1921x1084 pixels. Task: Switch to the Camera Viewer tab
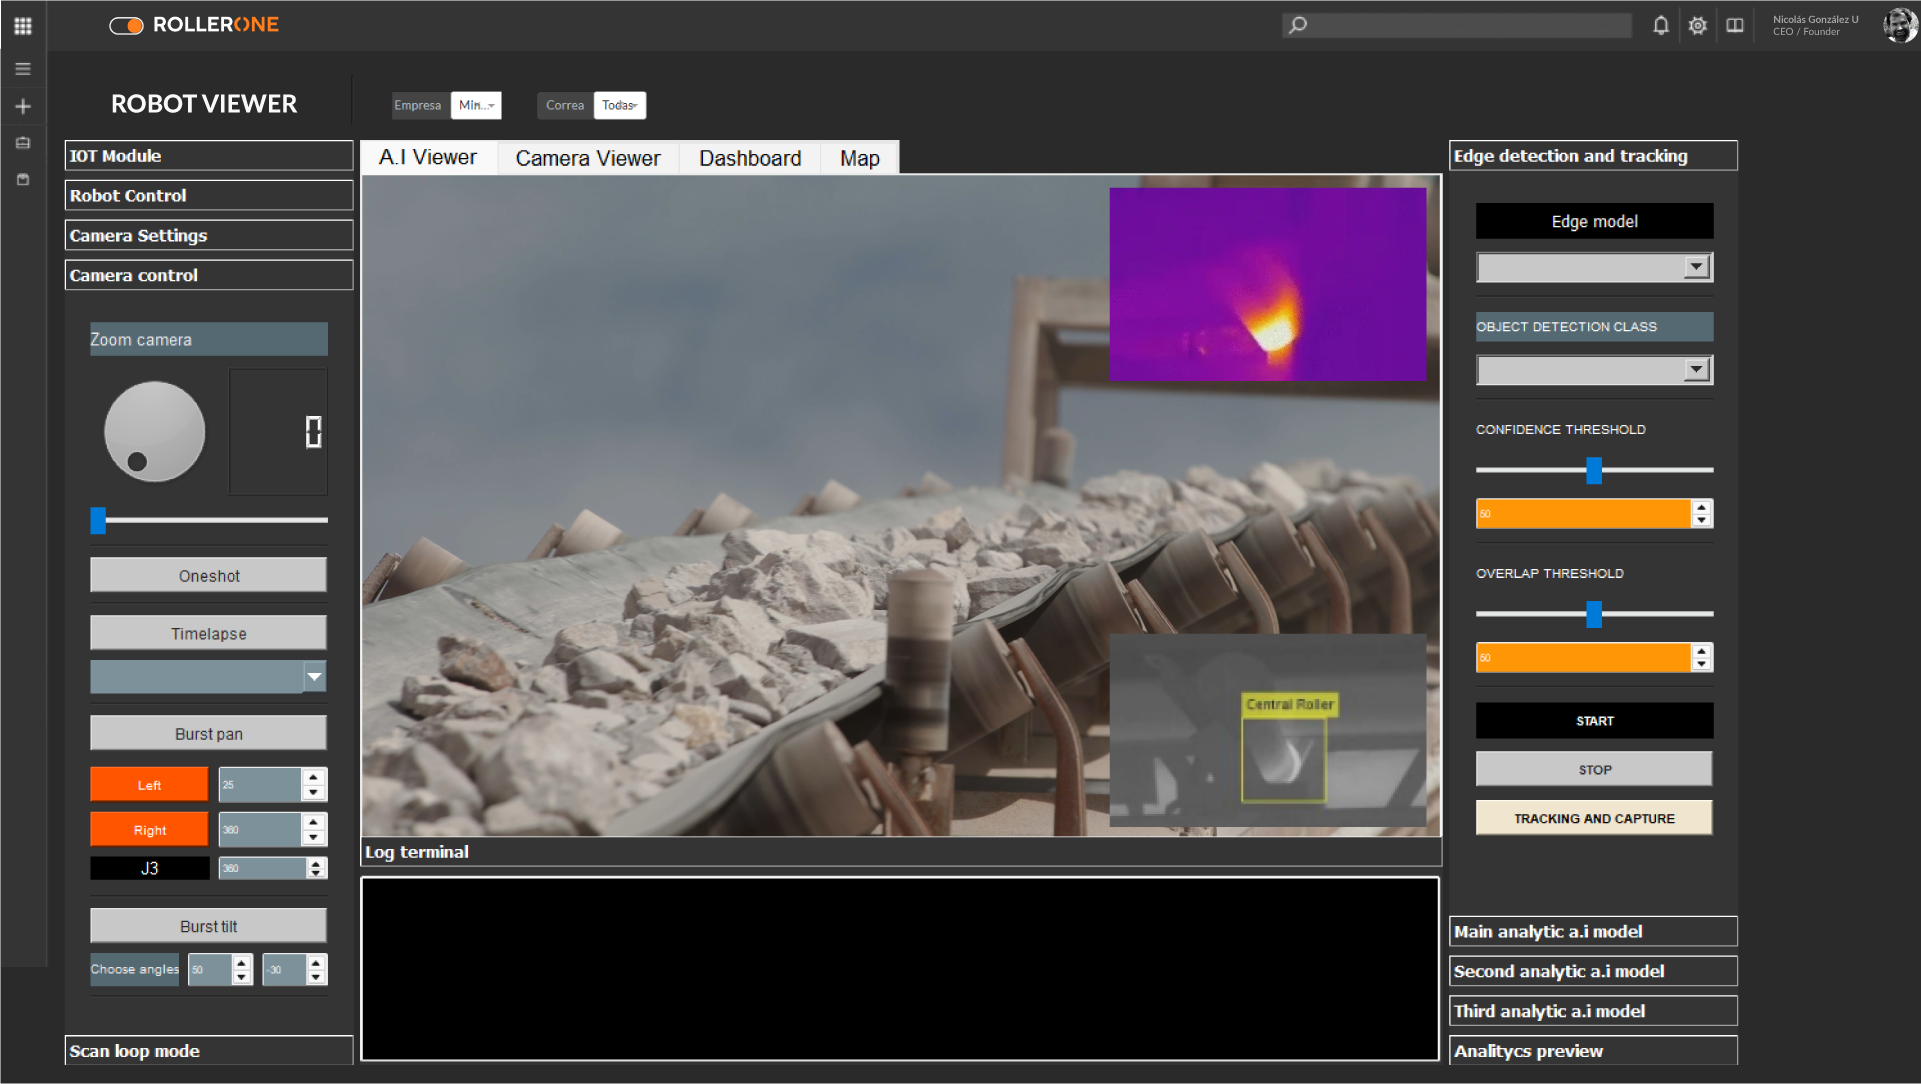[x=587, y=158]
